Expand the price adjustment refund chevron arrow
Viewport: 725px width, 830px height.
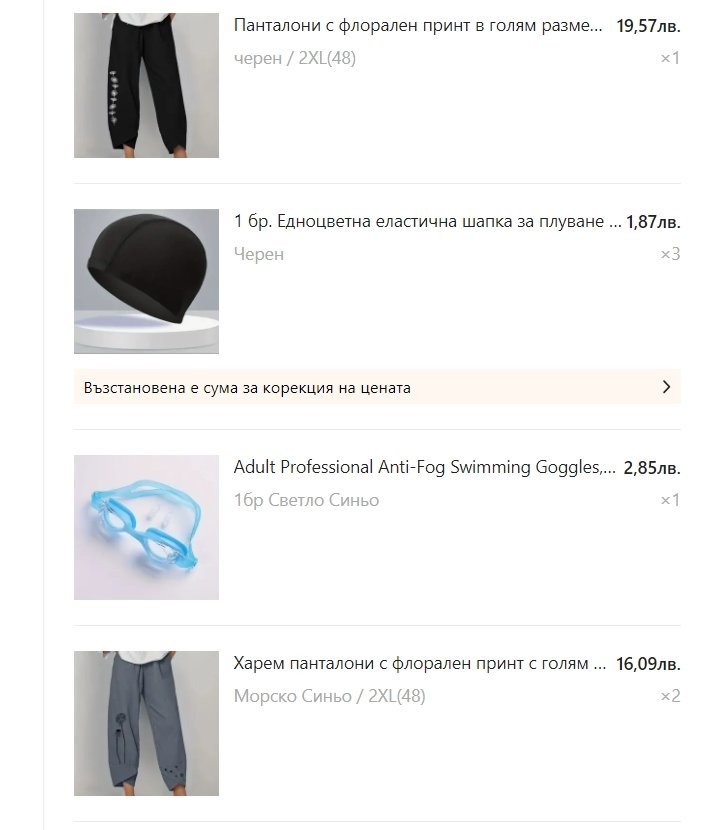pyautogui.click(x=666, y=387)
